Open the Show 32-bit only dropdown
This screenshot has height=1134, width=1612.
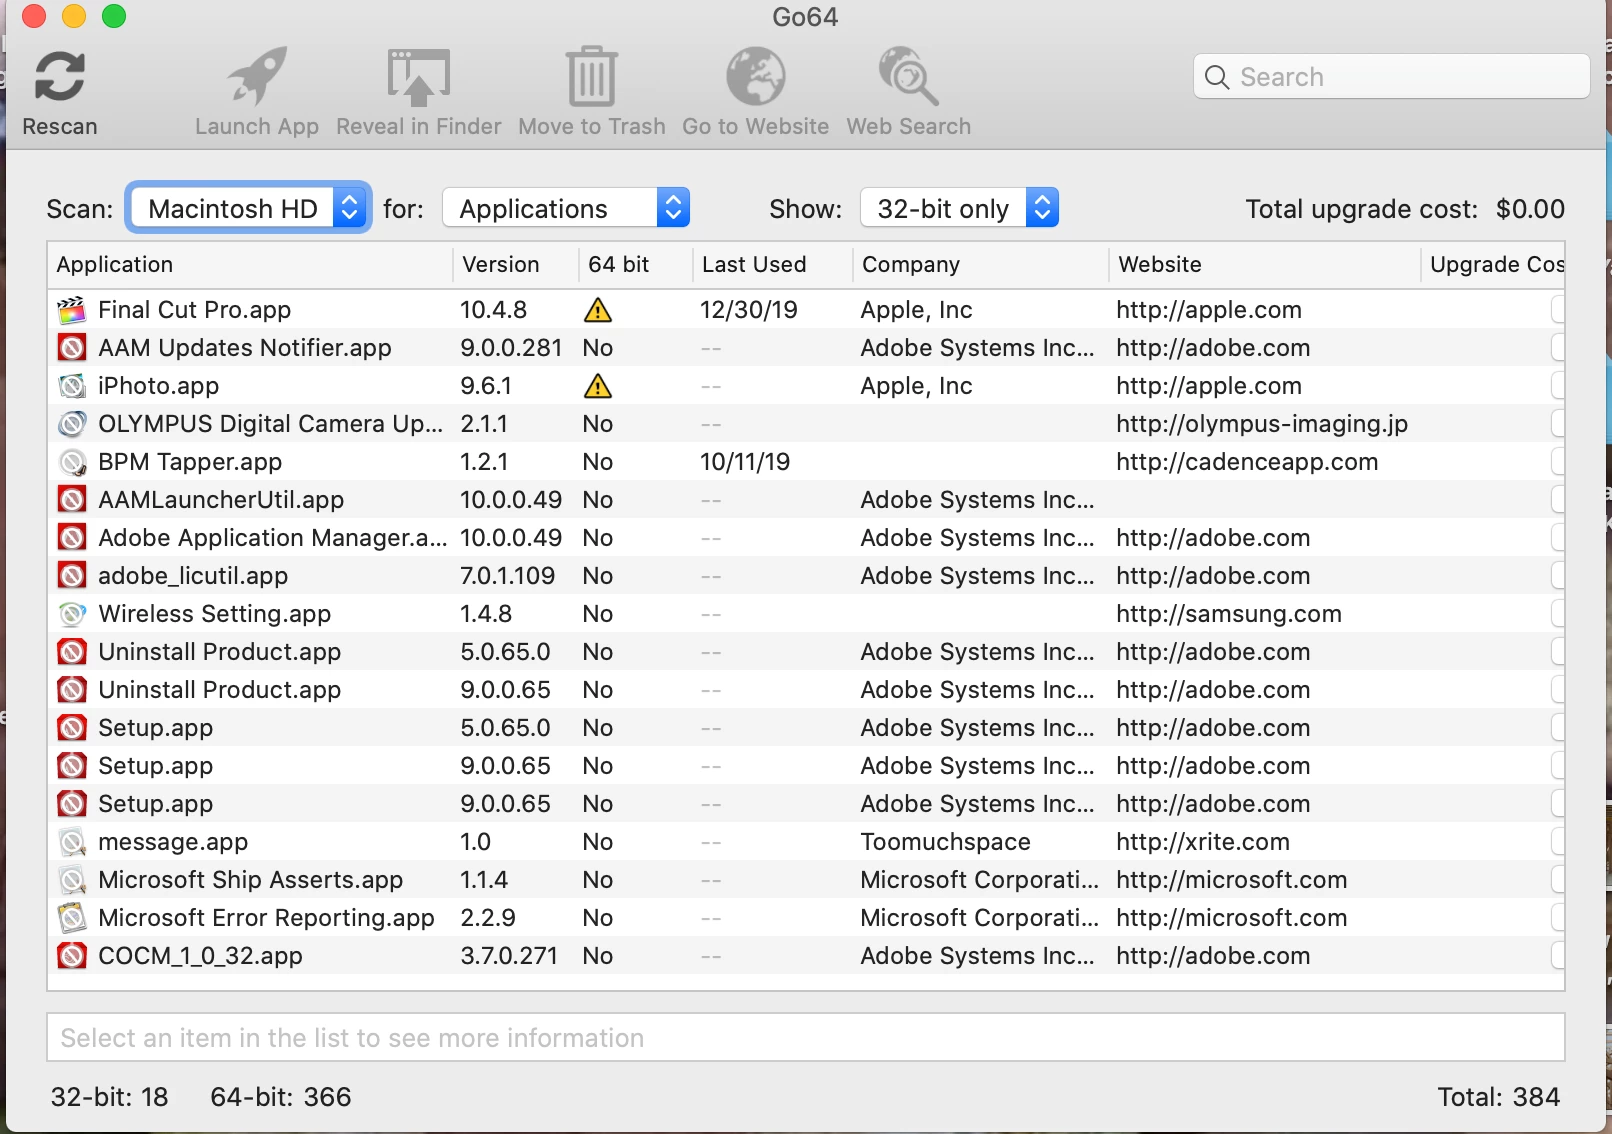click(x=959, y=208)
